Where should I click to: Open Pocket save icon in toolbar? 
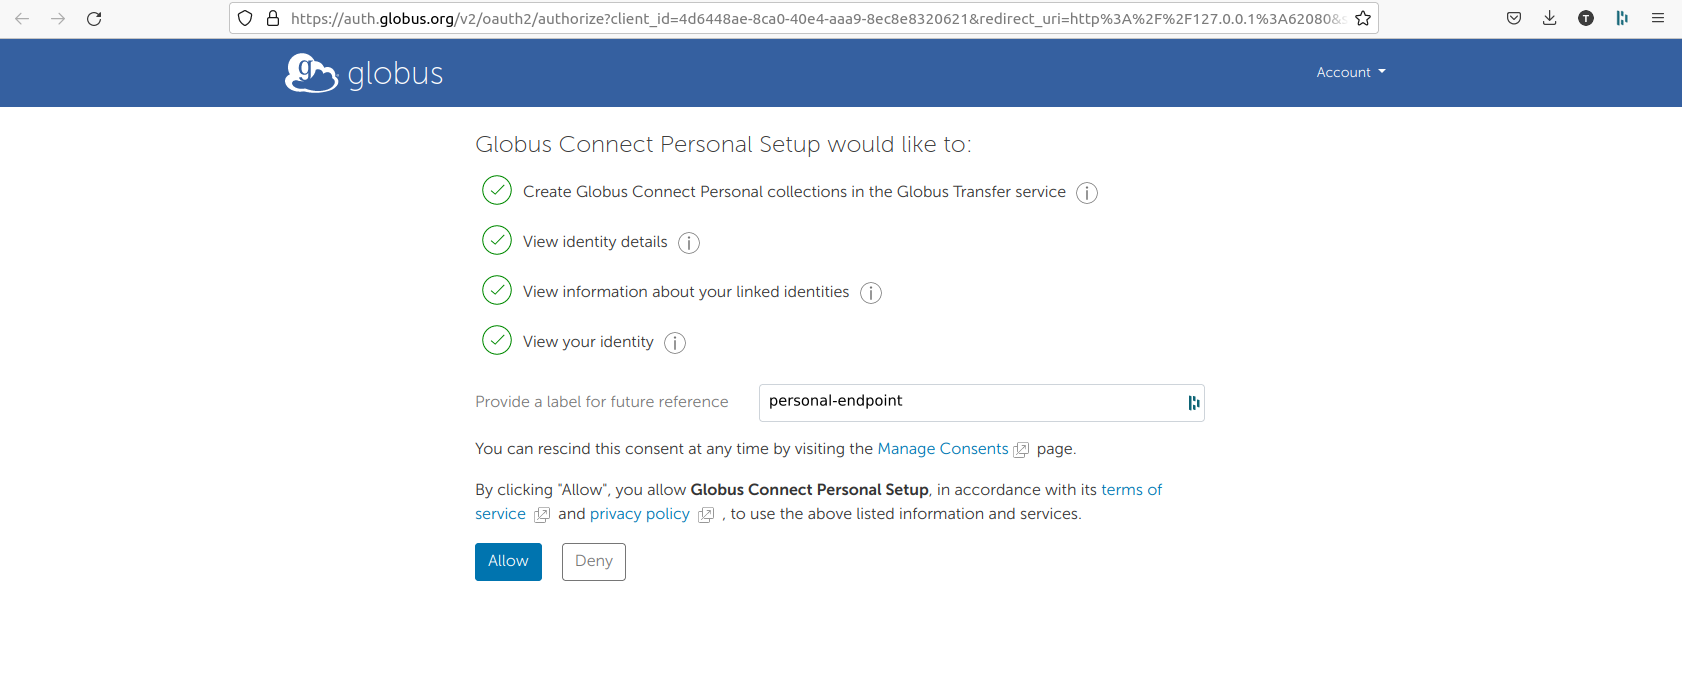1514,18
